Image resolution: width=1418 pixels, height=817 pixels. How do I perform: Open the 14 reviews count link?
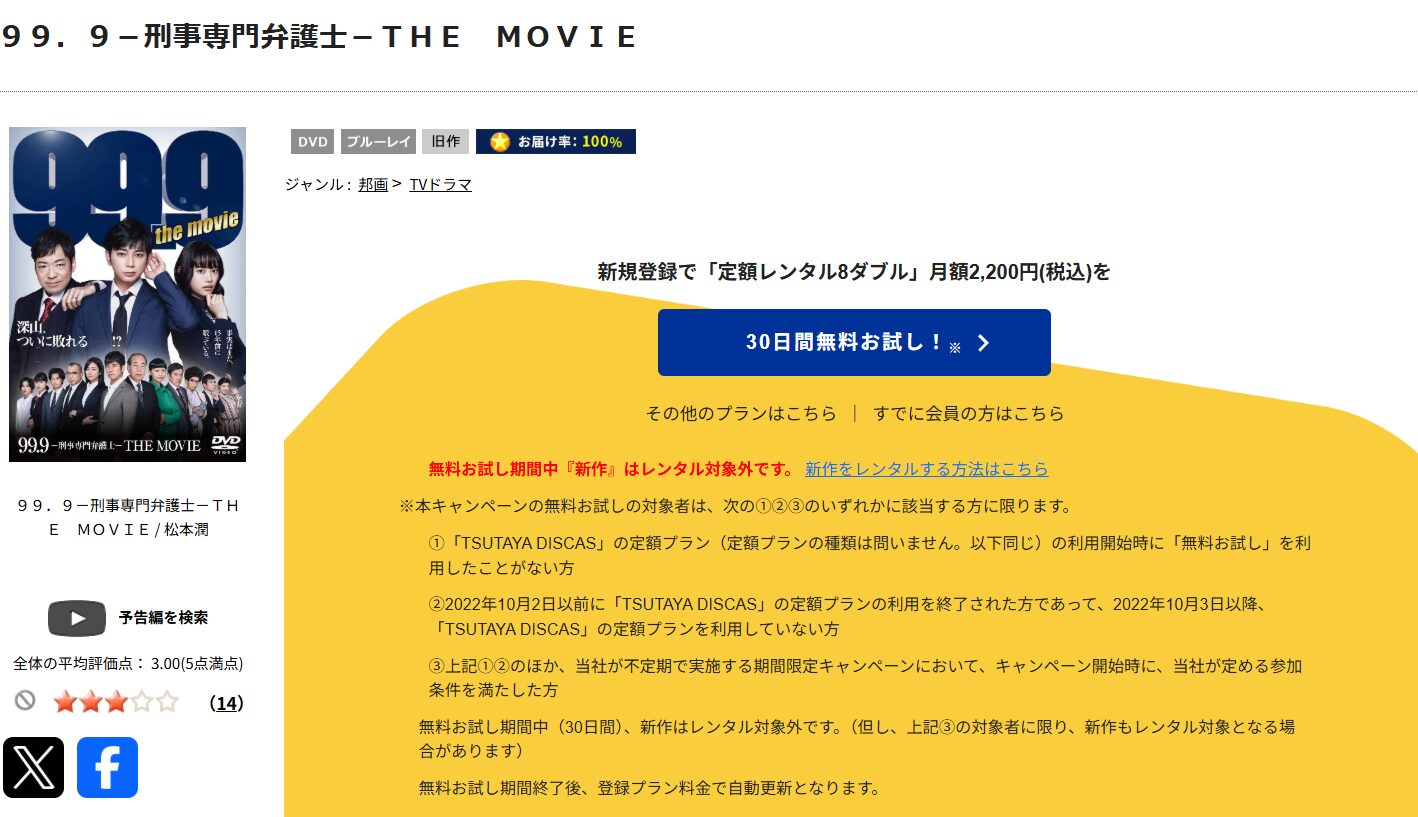[x=227, y=703]
